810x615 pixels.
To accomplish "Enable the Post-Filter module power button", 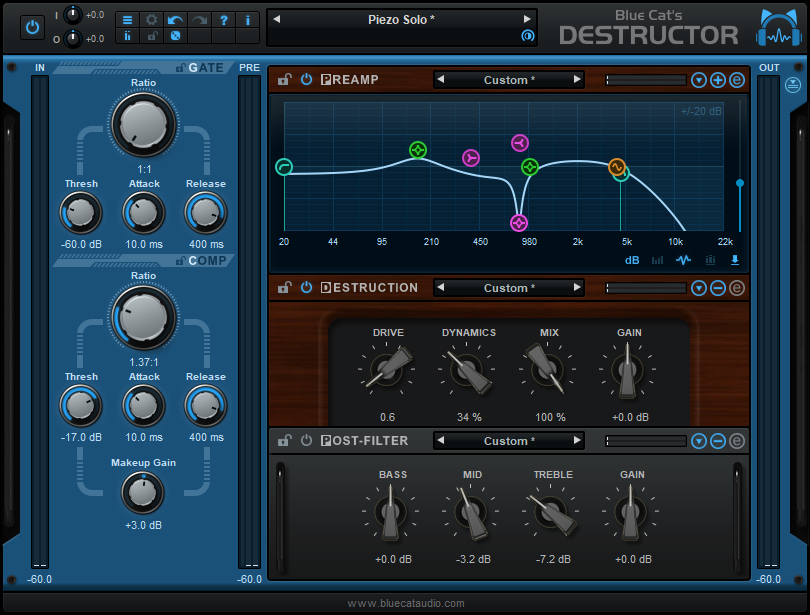I will (306, 440).
